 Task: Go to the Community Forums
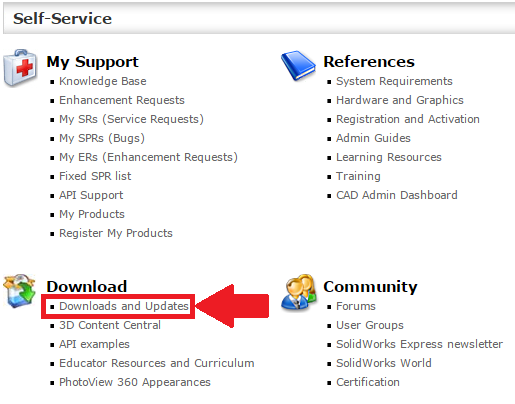coord(356,306)
